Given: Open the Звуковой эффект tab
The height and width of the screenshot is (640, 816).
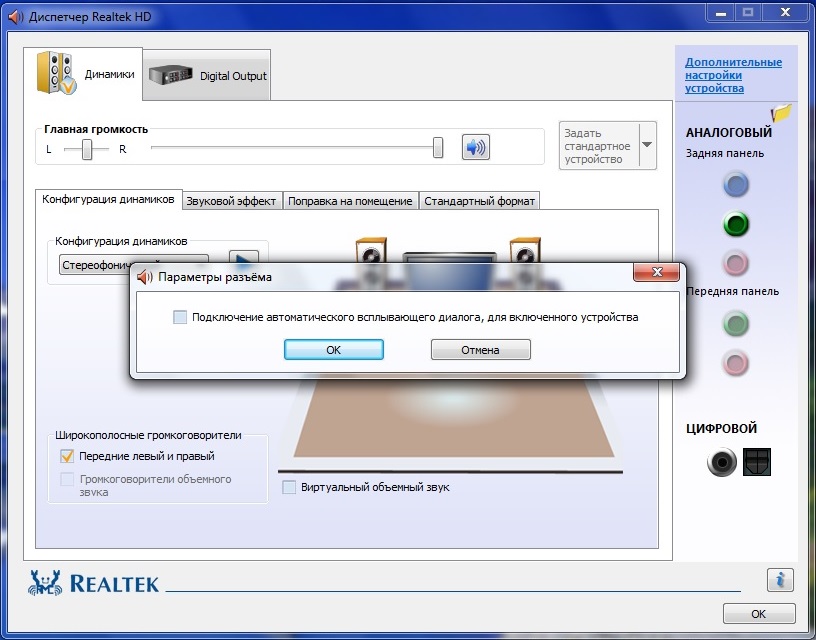Looking at the screenshot, I should point(231,201).
